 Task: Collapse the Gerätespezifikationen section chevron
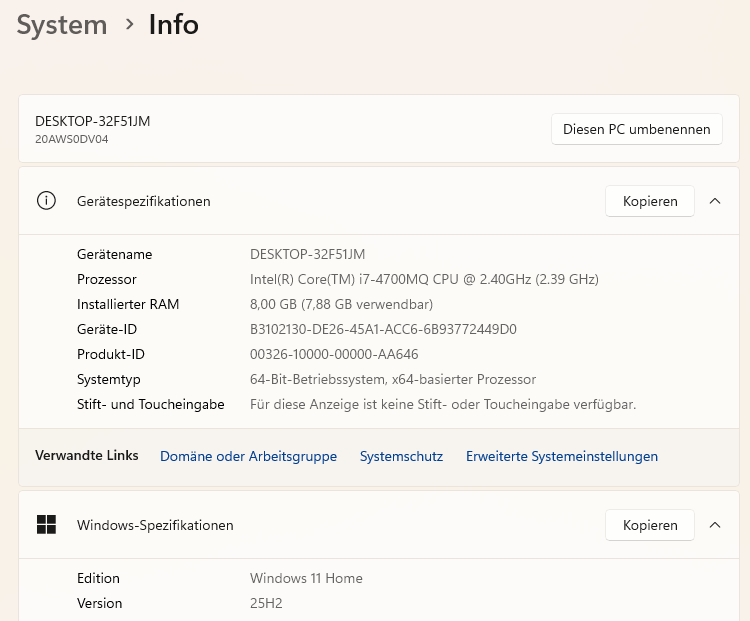point(715,201)
